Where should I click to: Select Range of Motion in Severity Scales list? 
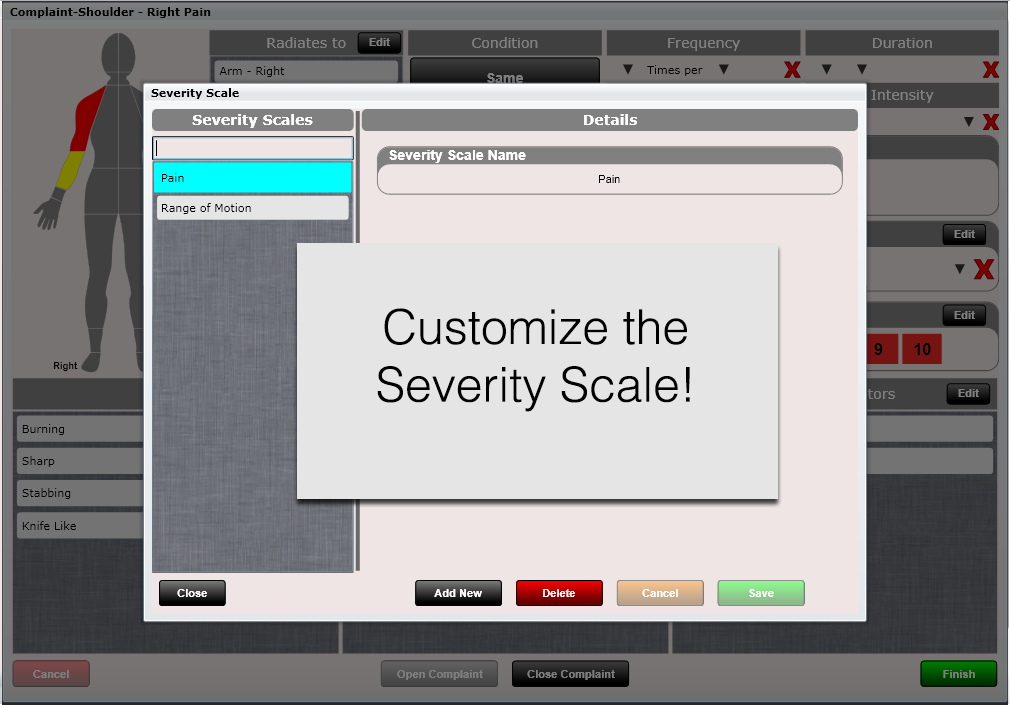pos(252,208)
